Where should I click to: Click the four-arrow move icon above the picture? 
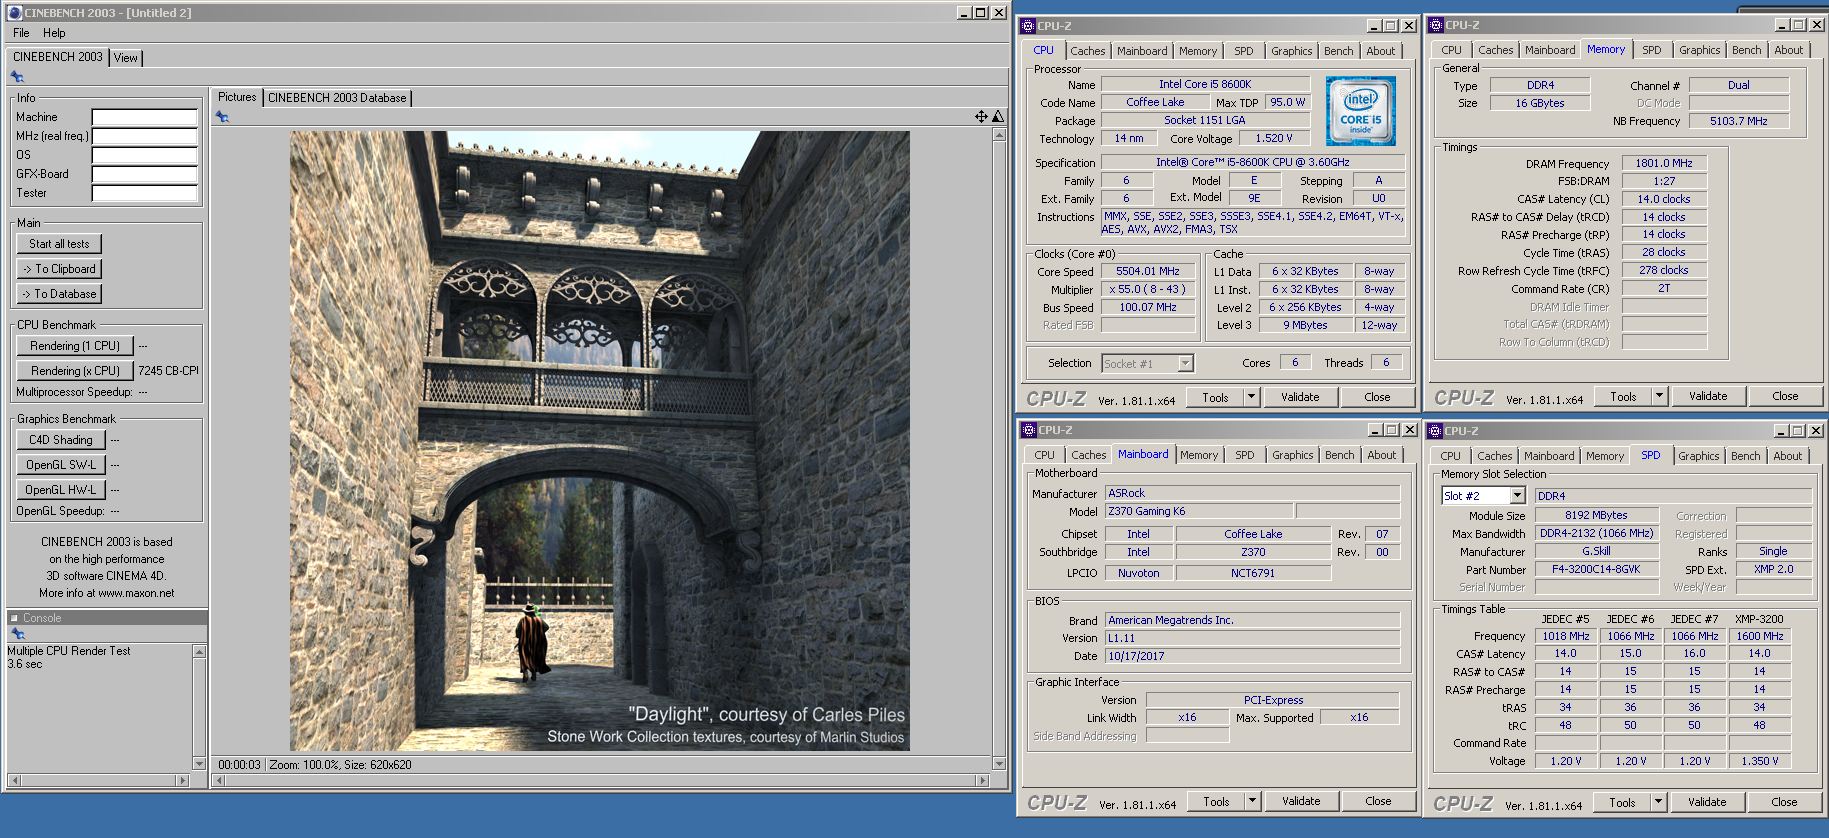pos(981,117)
